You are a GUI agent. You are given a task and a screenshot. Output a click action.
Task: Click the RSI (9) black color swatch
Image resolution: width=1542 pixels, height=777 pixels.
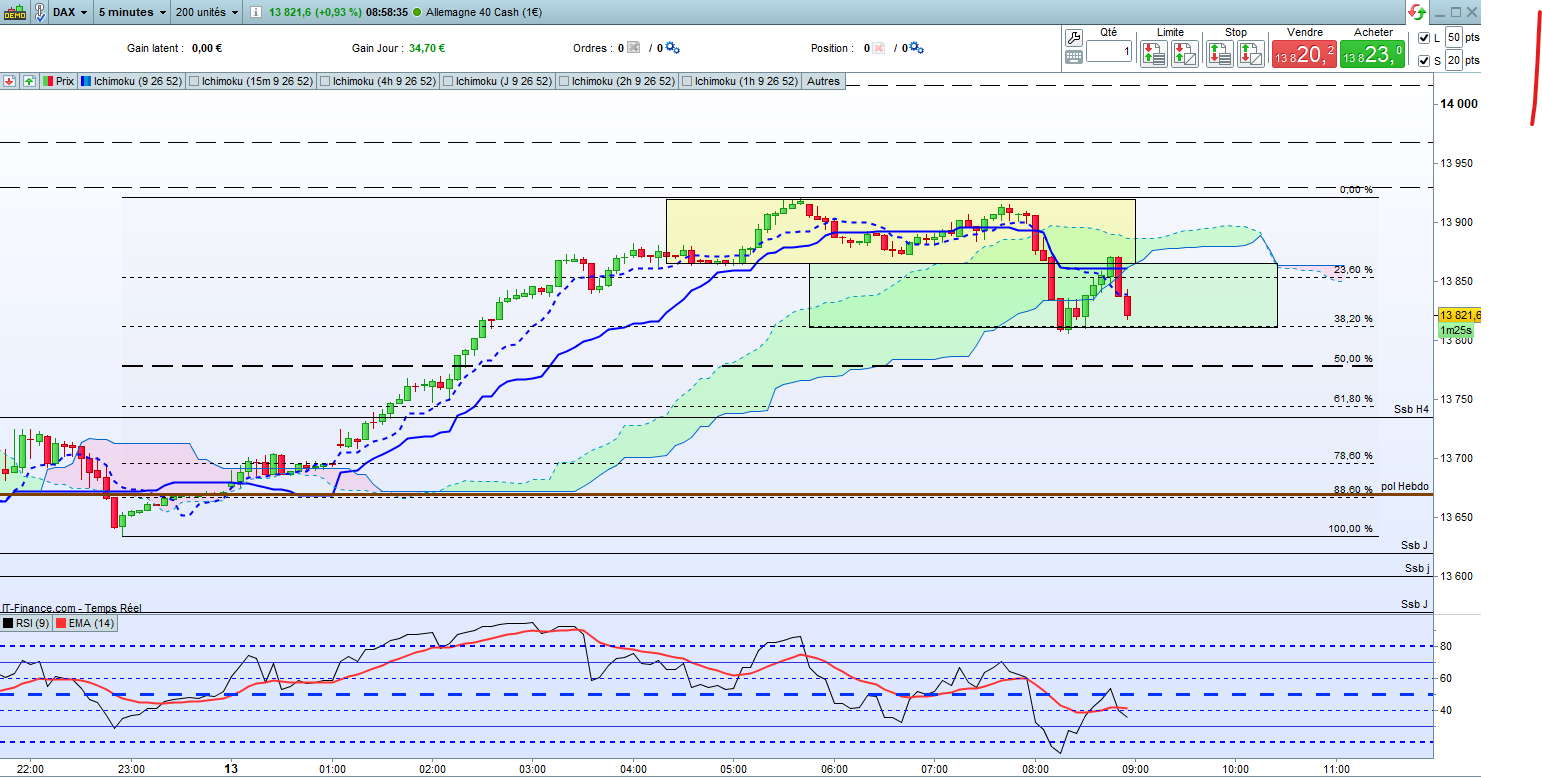[x=8, y=623]
